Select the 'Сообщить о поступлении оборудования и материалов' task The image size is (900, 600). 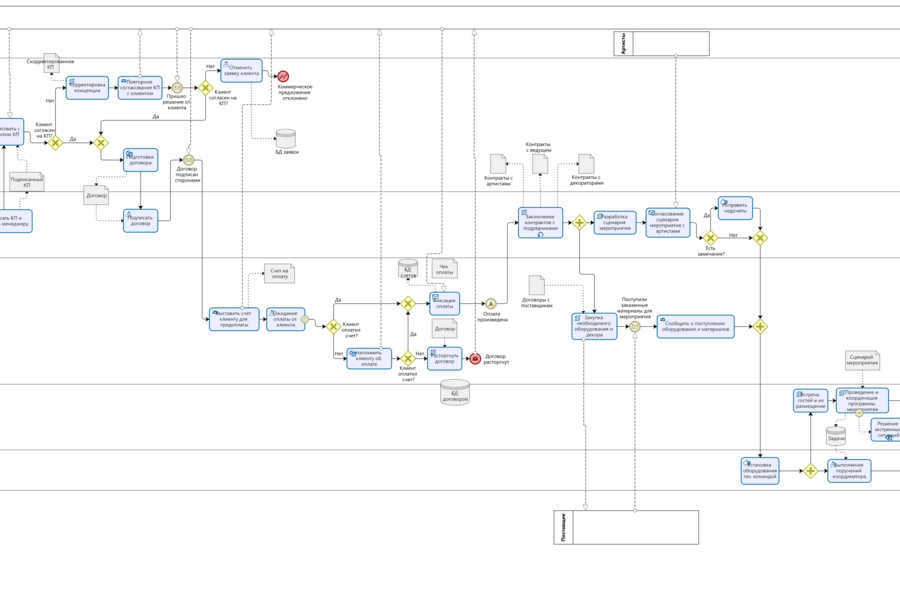point(696,327)
